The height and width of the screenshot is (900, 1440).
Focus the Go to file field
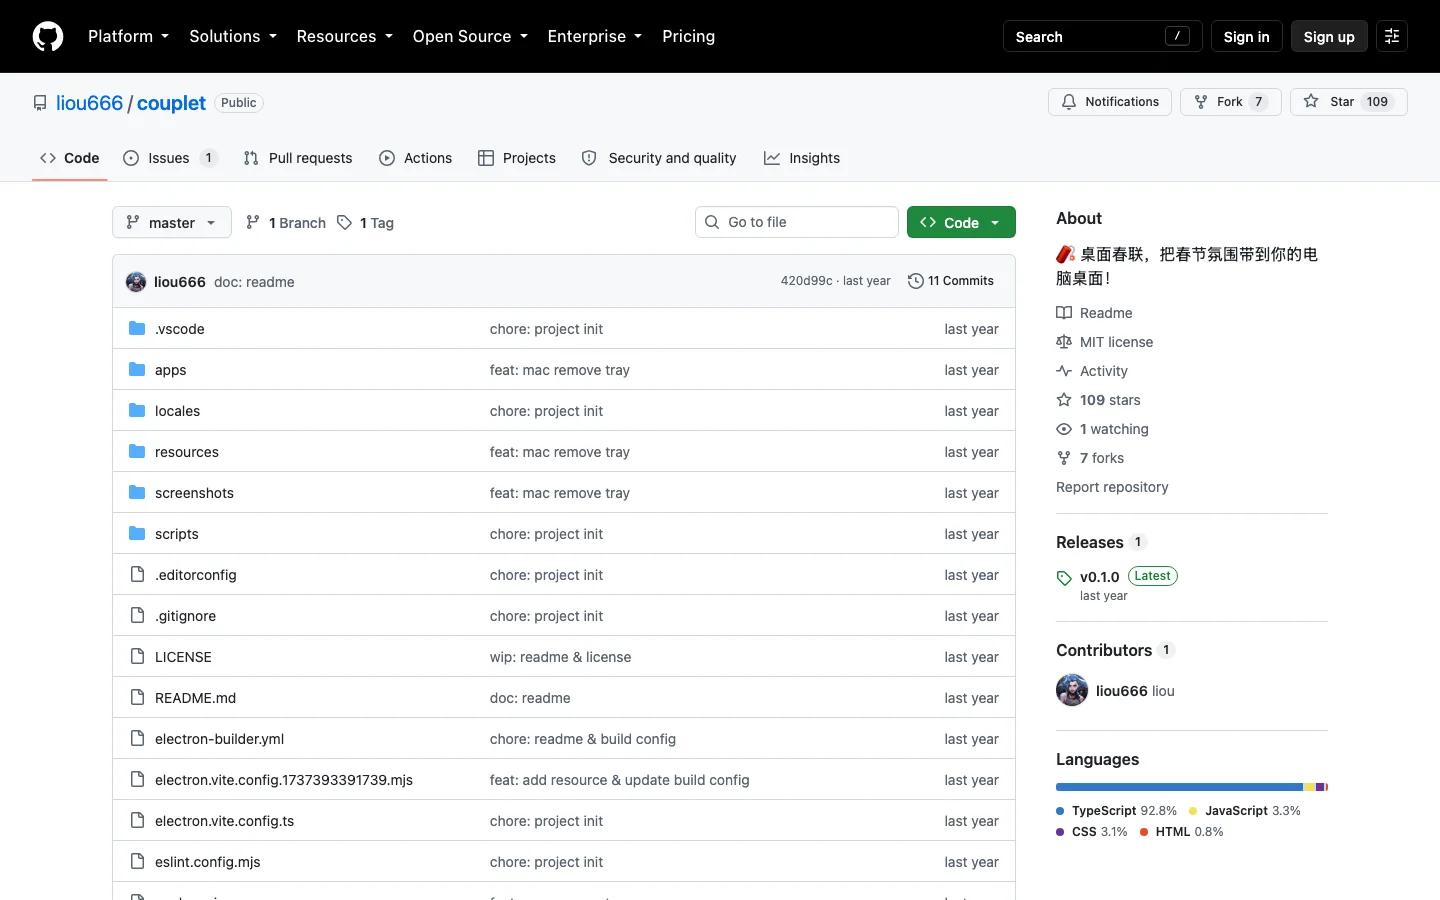tap(797, 222)
